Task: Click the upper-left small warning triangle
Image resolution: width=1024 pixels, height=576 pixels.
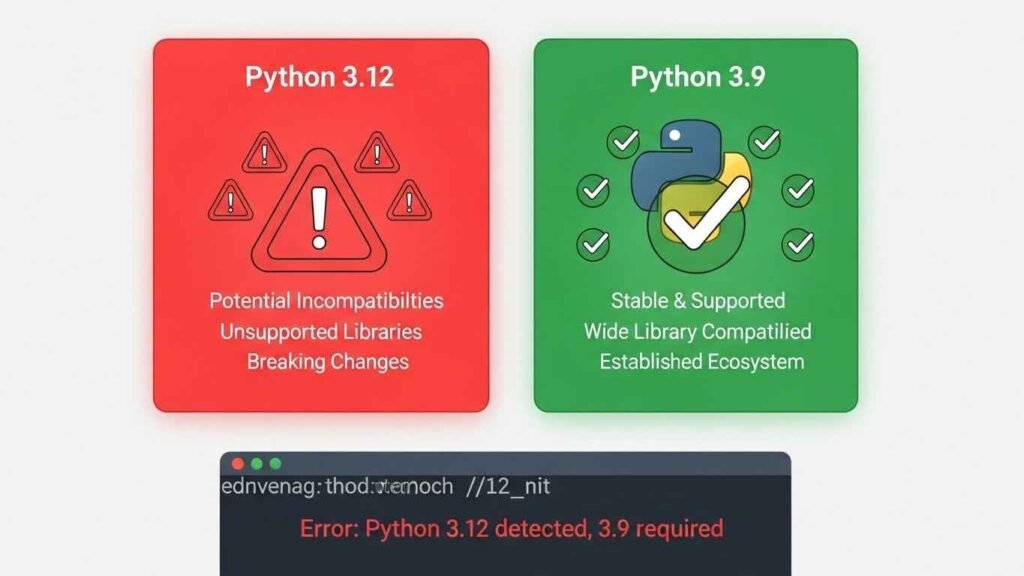Action: 264,153
